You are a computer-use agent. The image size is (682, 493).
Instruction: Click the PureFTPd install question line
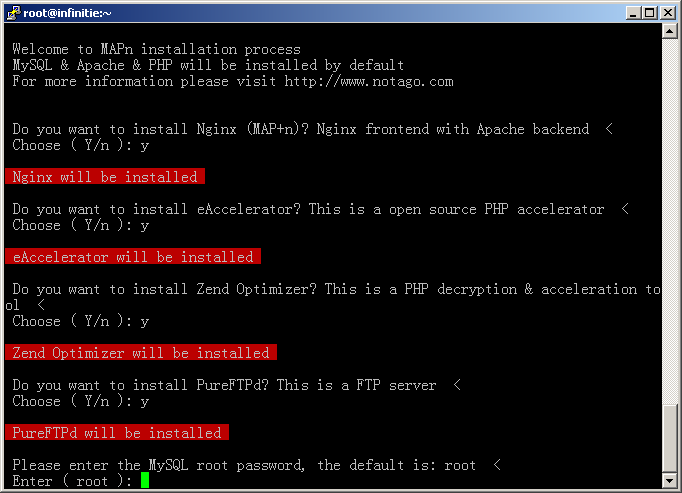(237, 385)
